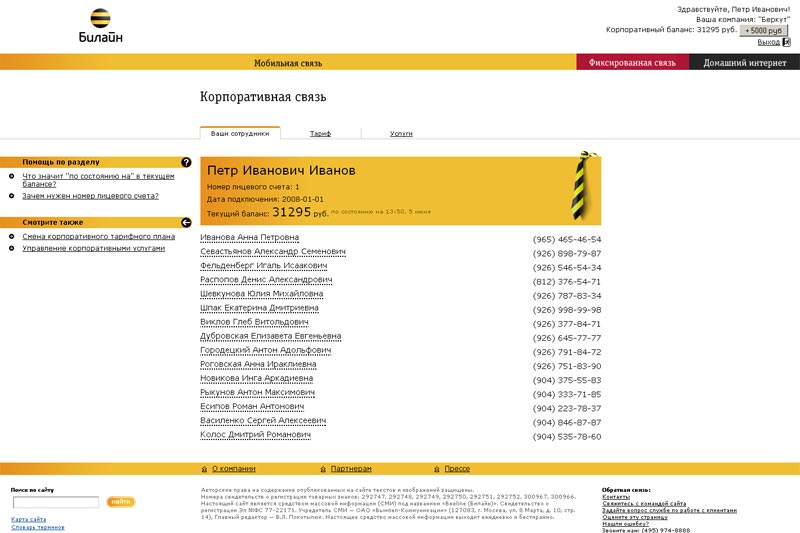Open the Словарь терминов link

tap(38, 527)
